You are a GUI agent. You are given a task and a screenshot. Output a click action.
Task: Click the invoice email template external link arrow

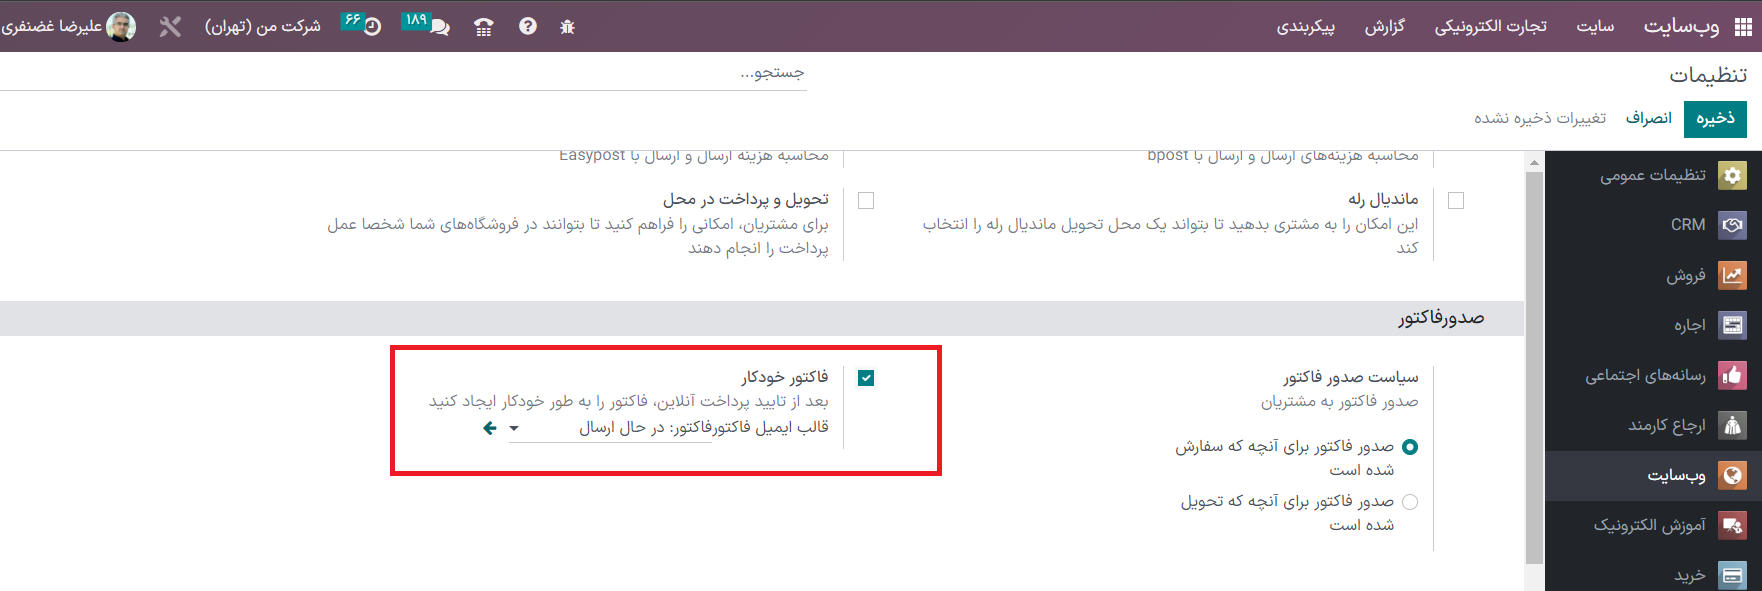point(489,428)
